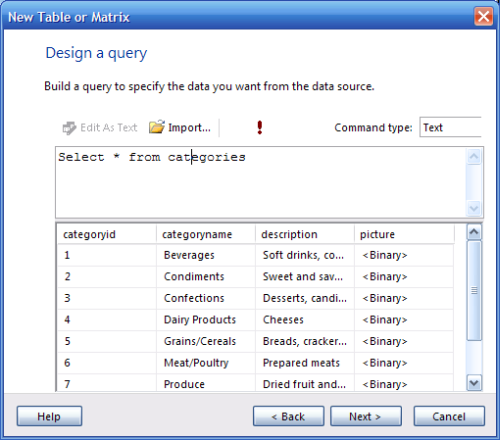Click the 'Dried fruit and...' description cell

pos(305,383)
